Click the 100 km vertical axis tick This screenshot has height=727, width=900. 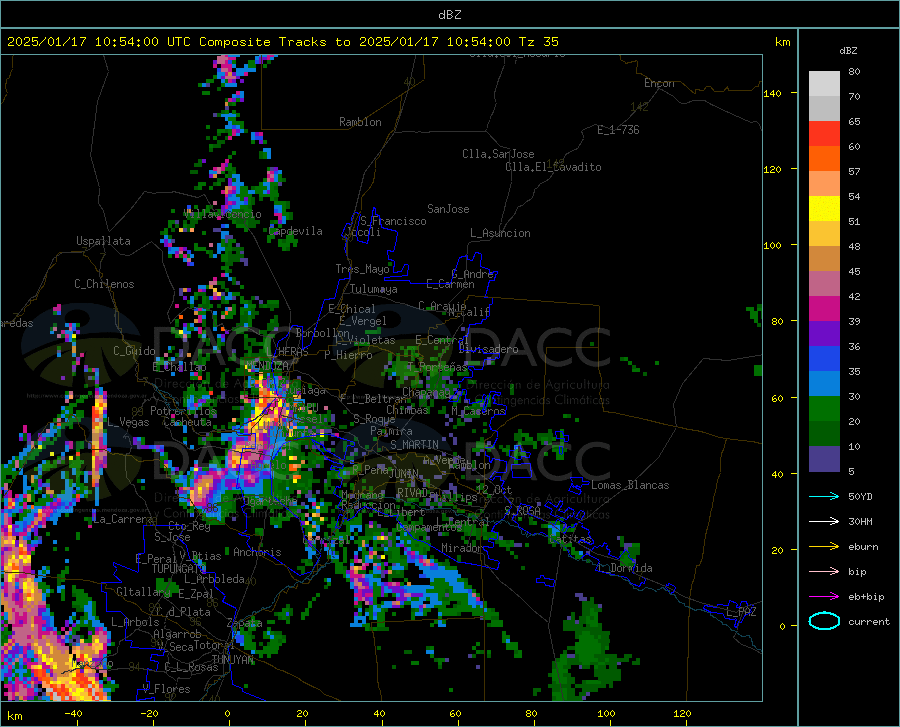[773, 245]
